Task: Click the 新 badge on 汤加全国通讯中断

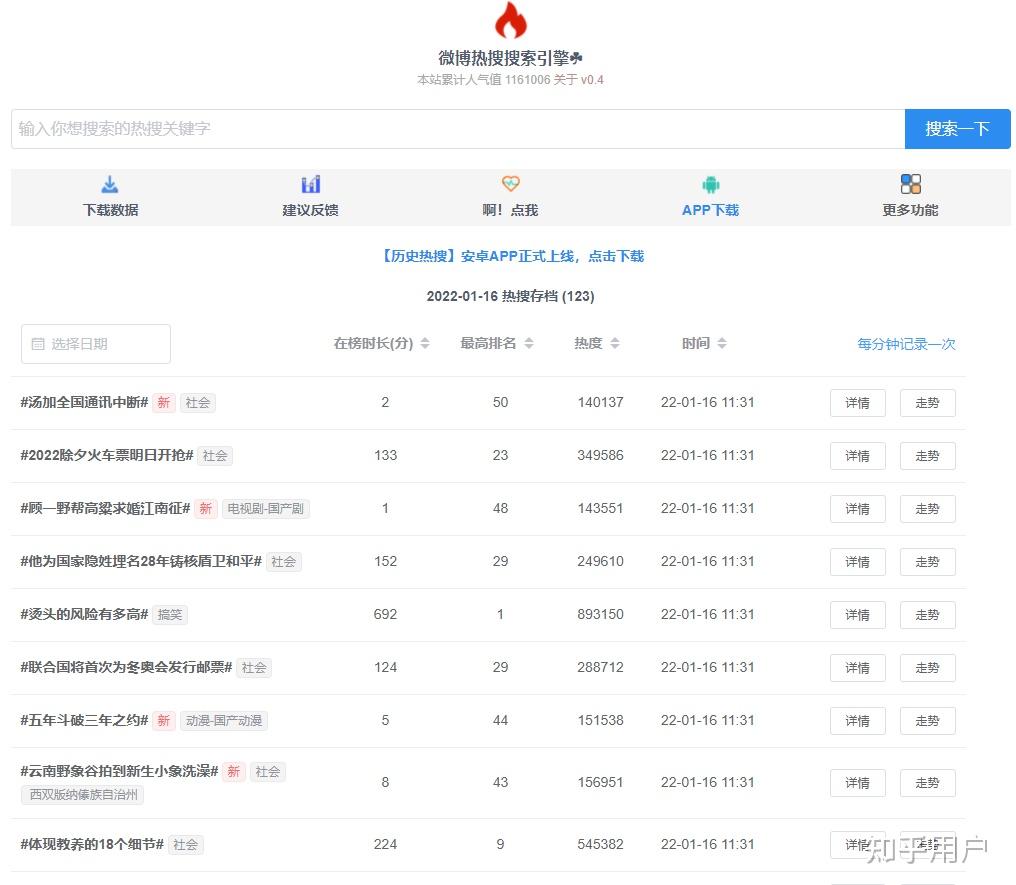Action: coord(164,403)
